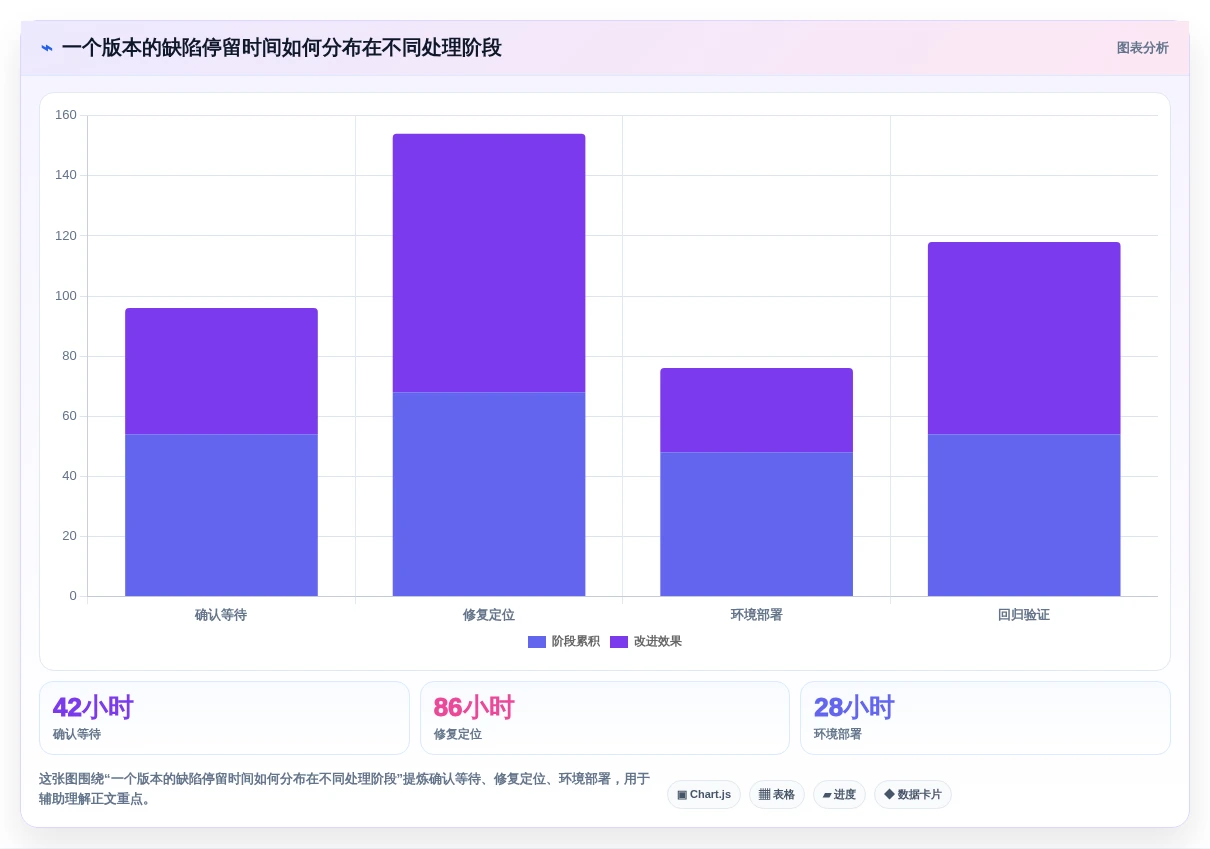This screenshot has height=849, width=1210.
Task: Click the Chart.js tag chip
Action: pyautogui.click(x=704, y=795)
